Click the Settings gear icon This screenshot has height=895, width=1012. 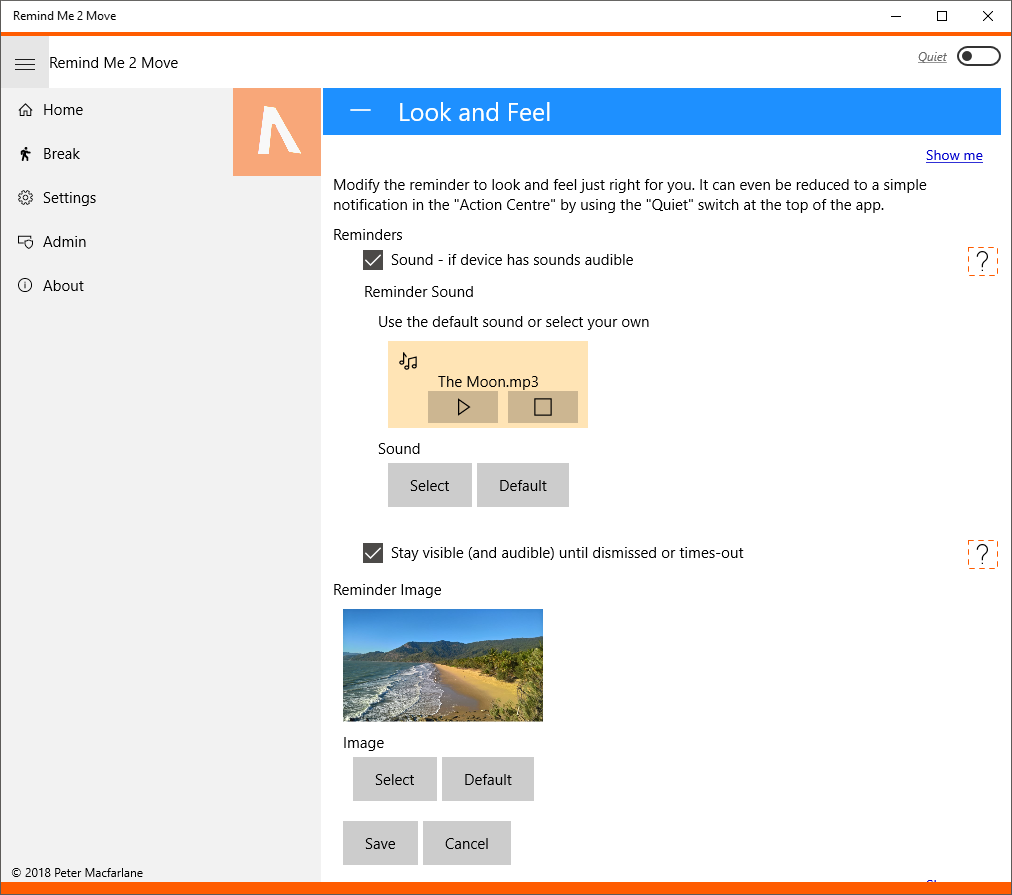[x=26, y=198]
